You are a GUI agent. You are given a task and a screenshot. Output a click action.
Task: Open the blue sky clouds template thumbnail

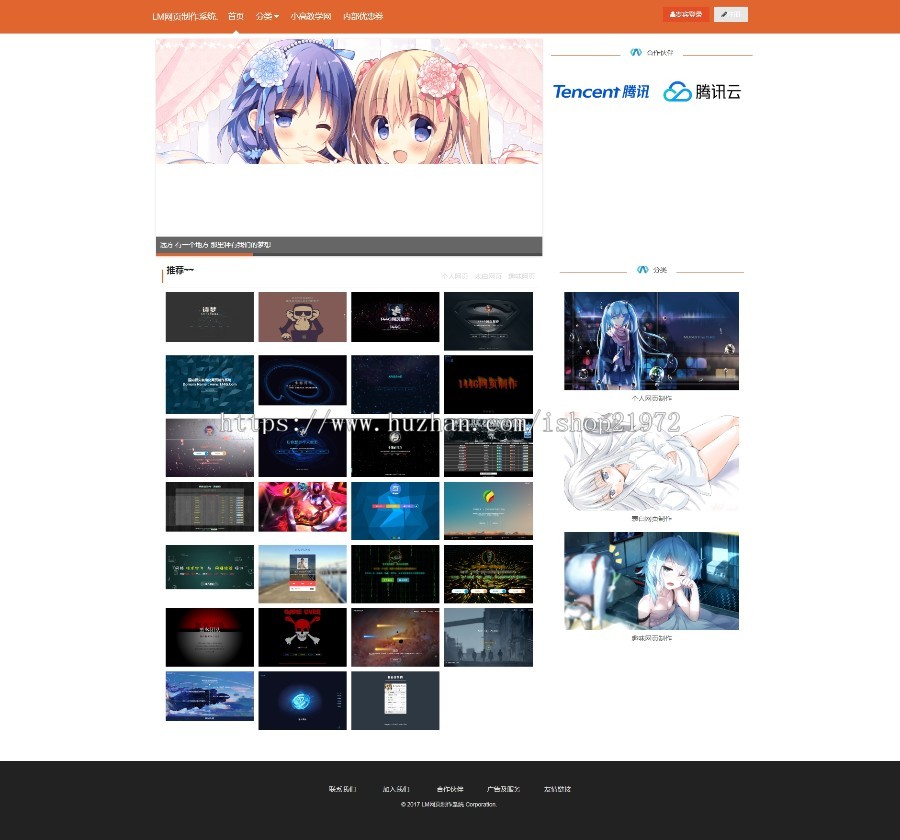210,696
